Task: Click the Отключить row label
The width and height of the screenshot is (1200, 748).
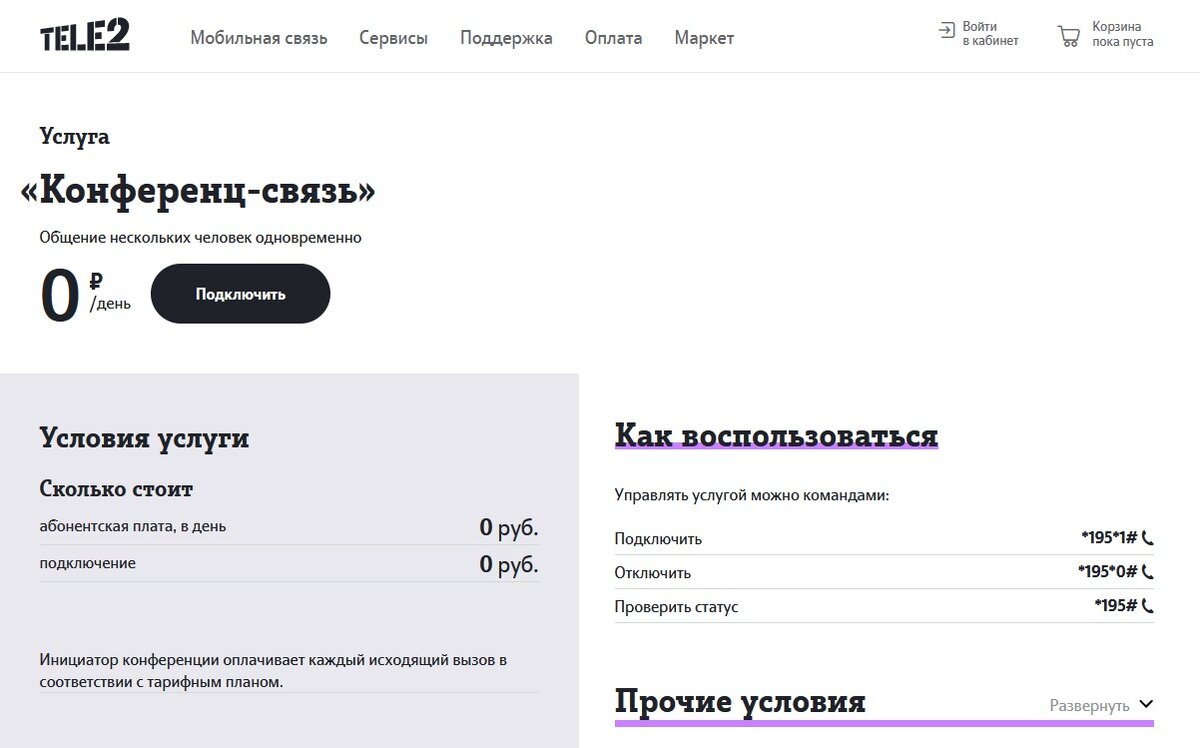Action: coord(653,573)
